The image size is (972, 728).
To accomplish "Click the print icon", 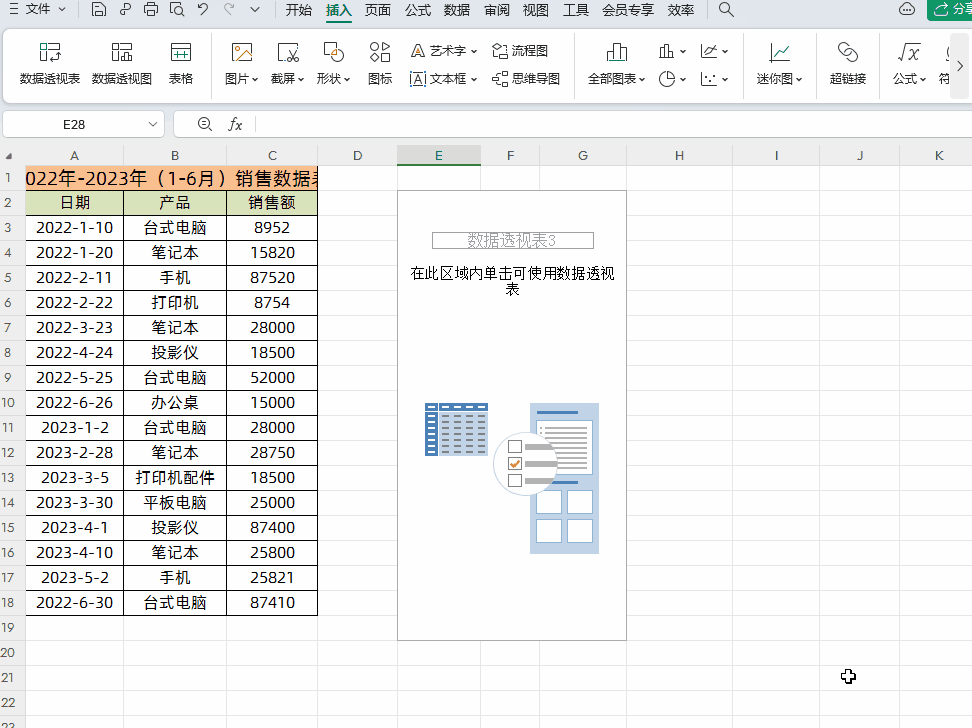I will click(151, 9).
